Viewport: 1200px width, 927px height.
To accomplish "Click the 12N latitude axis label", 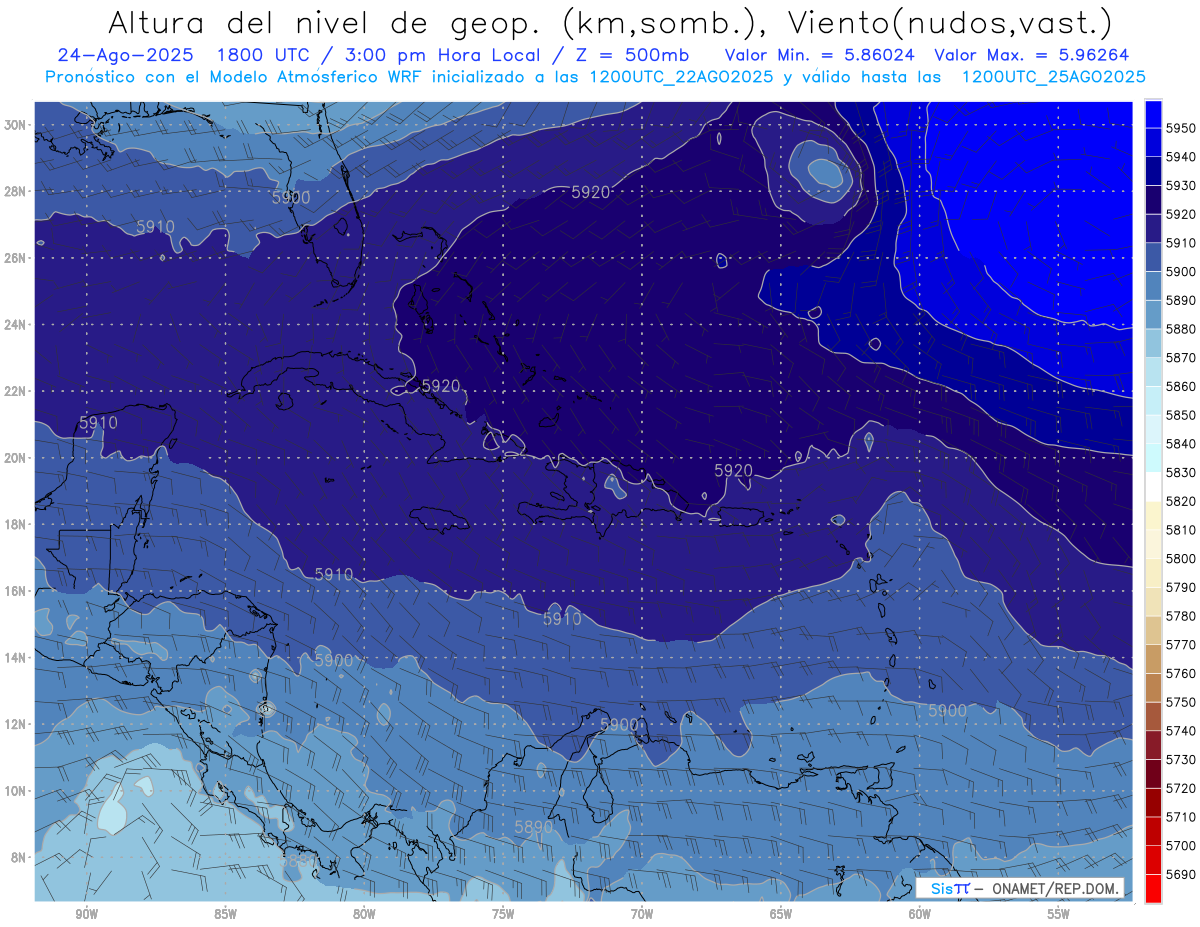I will coord(14,724).
